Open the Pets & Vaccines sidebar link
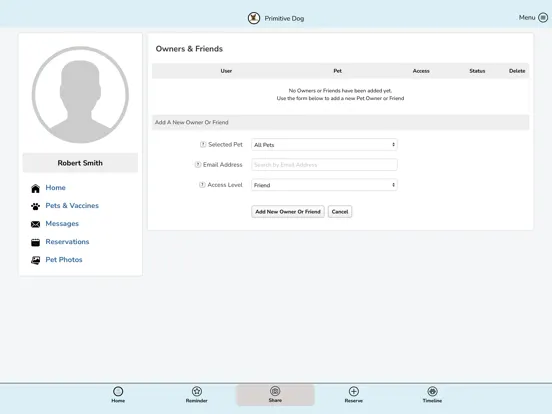 click(72, 206)
